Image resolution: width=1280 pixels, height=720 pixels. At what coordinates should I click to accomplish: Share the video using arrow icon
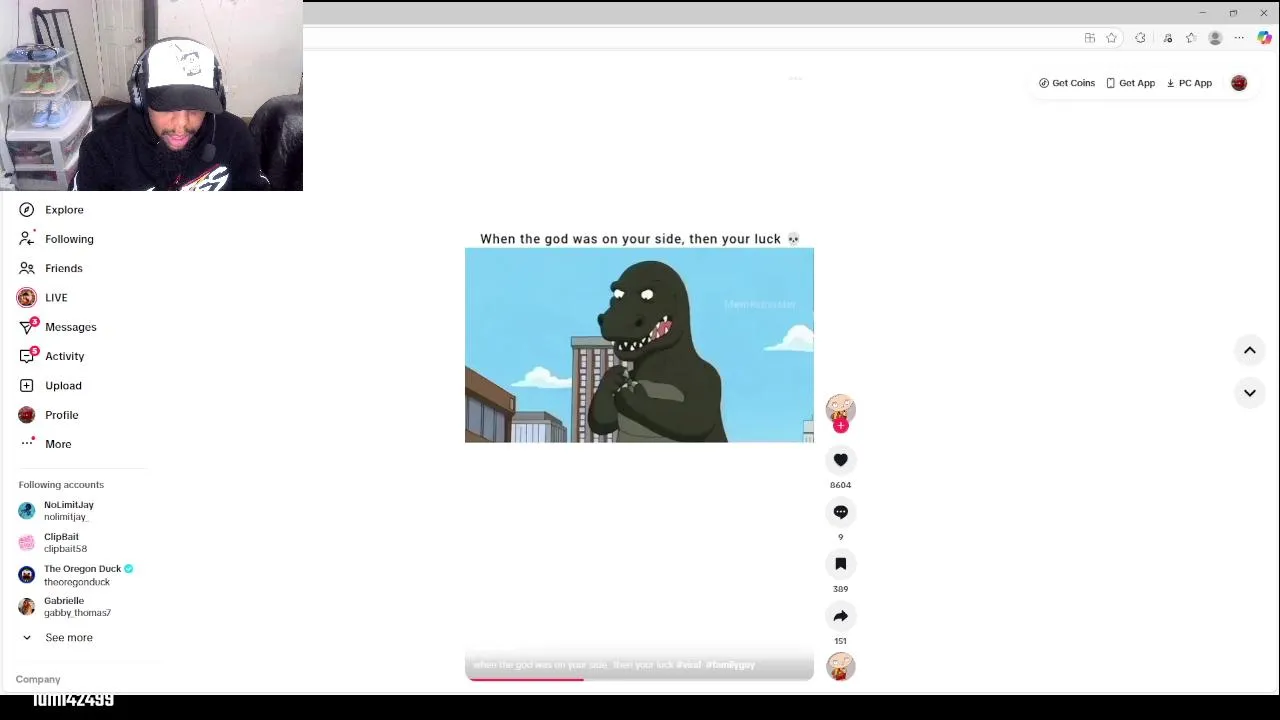841,616
